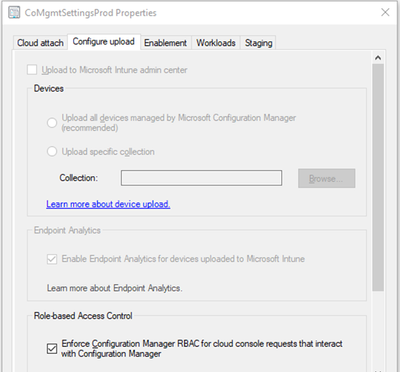
Task: Select the Configure upload tab
Action: 104,42
